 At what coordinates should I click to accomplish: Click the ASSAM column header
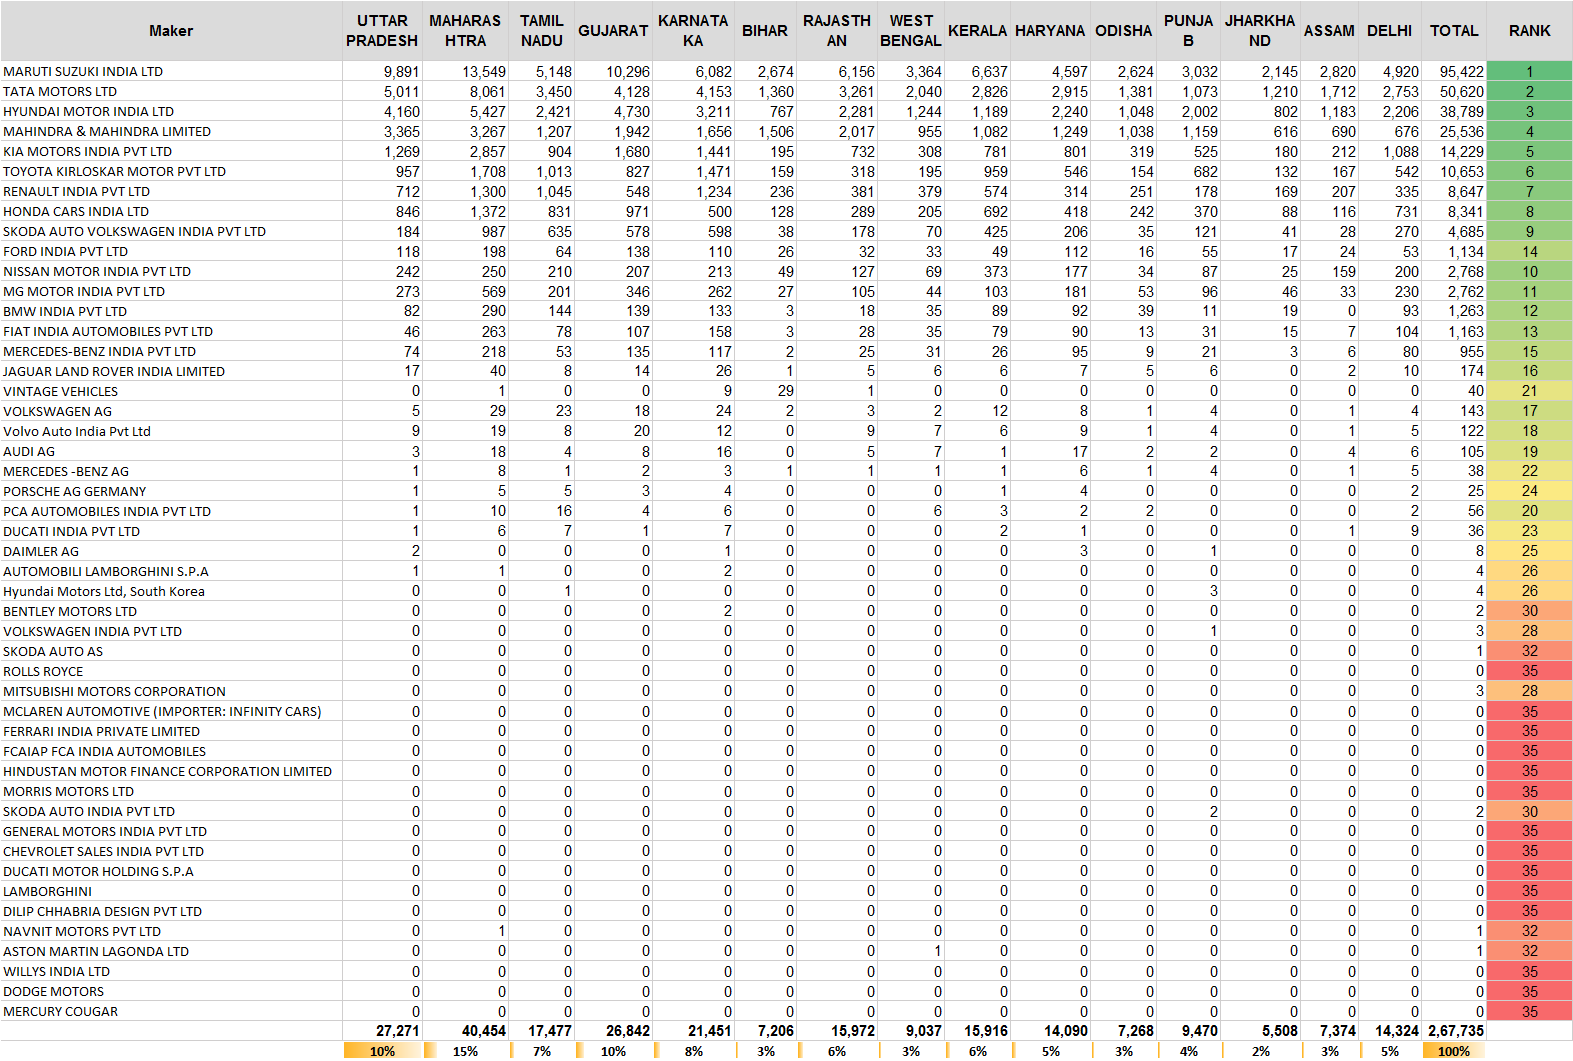1329,31
